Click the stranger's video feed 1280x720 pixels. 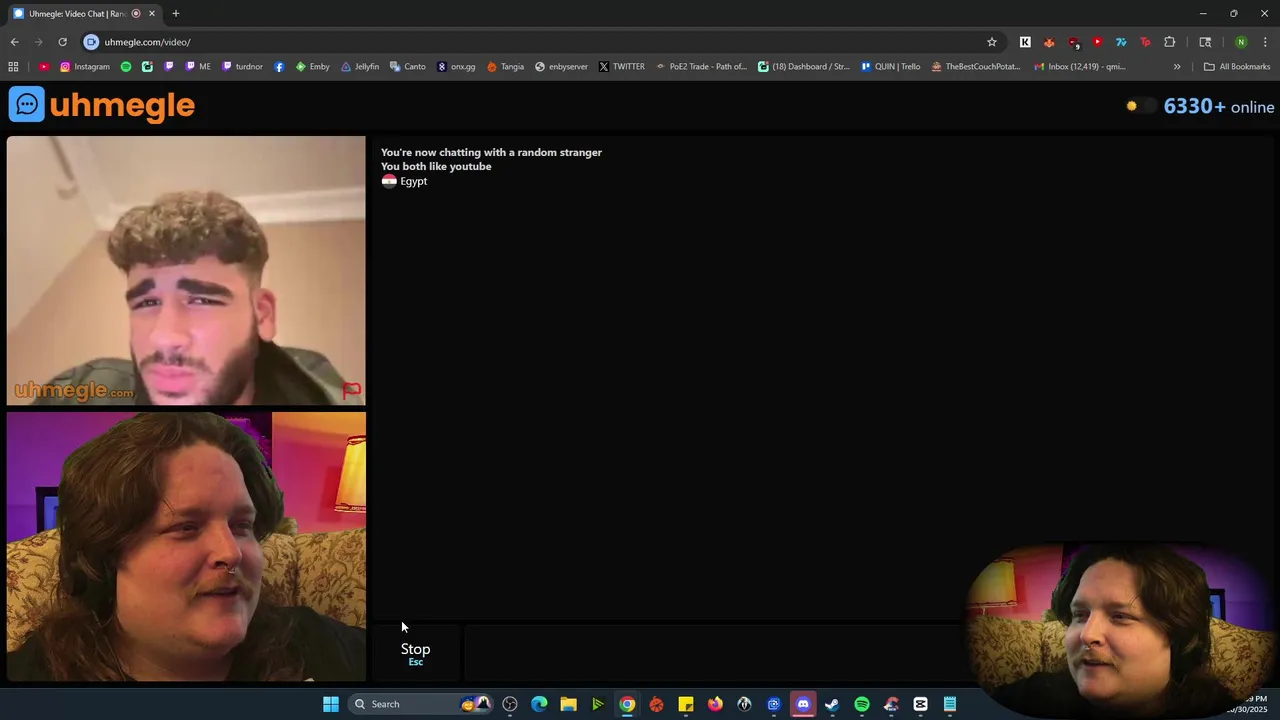186,270
